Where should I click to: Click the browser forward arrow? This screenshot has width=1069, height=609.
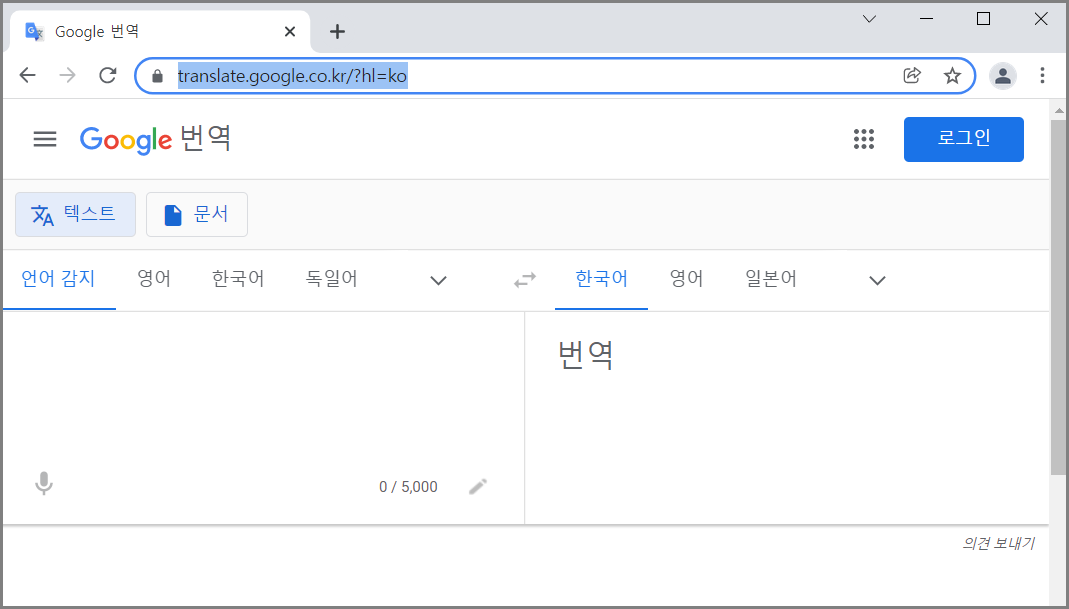click(x=67, y=75)
